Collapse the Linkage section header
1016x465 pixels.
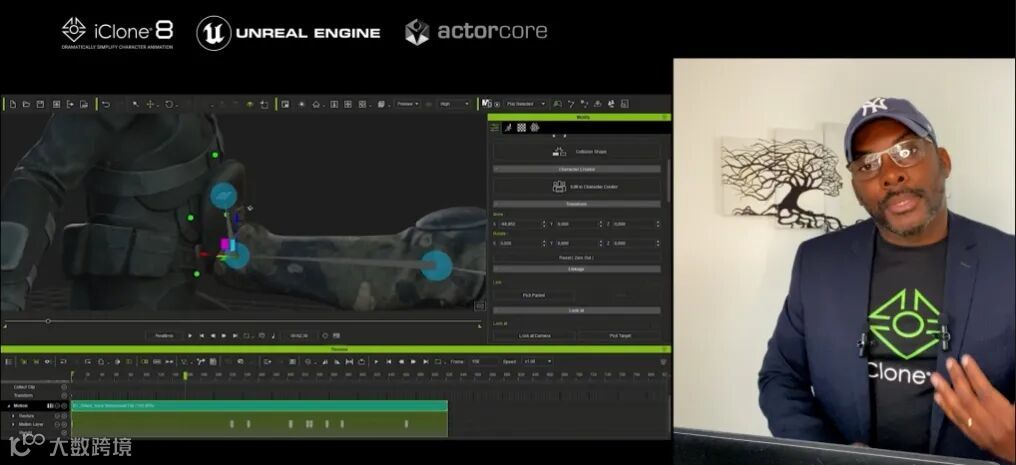pyautogui.click(x=577, y=269)
